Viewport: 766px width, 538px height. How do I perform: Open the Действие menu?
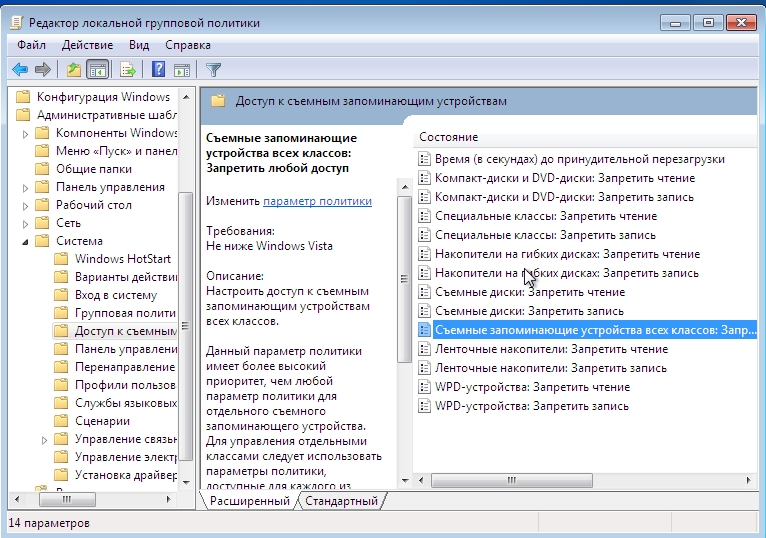87,45
